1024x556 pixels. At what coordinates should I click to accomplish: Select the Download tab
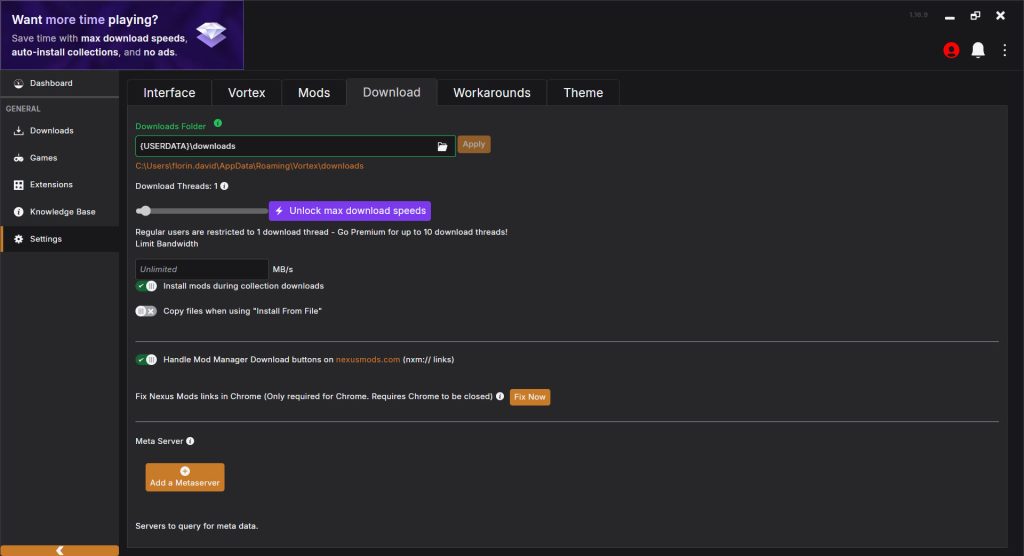[x=392, y=92]
